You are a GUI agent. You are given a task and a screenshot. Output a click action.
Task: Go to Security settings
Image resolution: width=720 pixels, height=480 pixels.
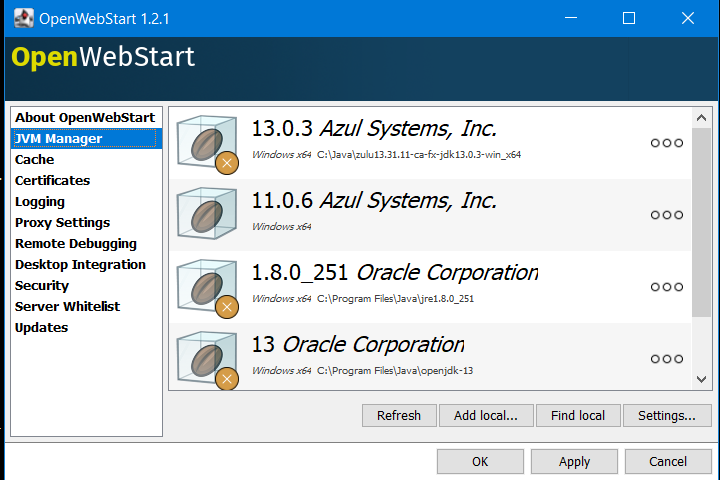pos(86,285)
